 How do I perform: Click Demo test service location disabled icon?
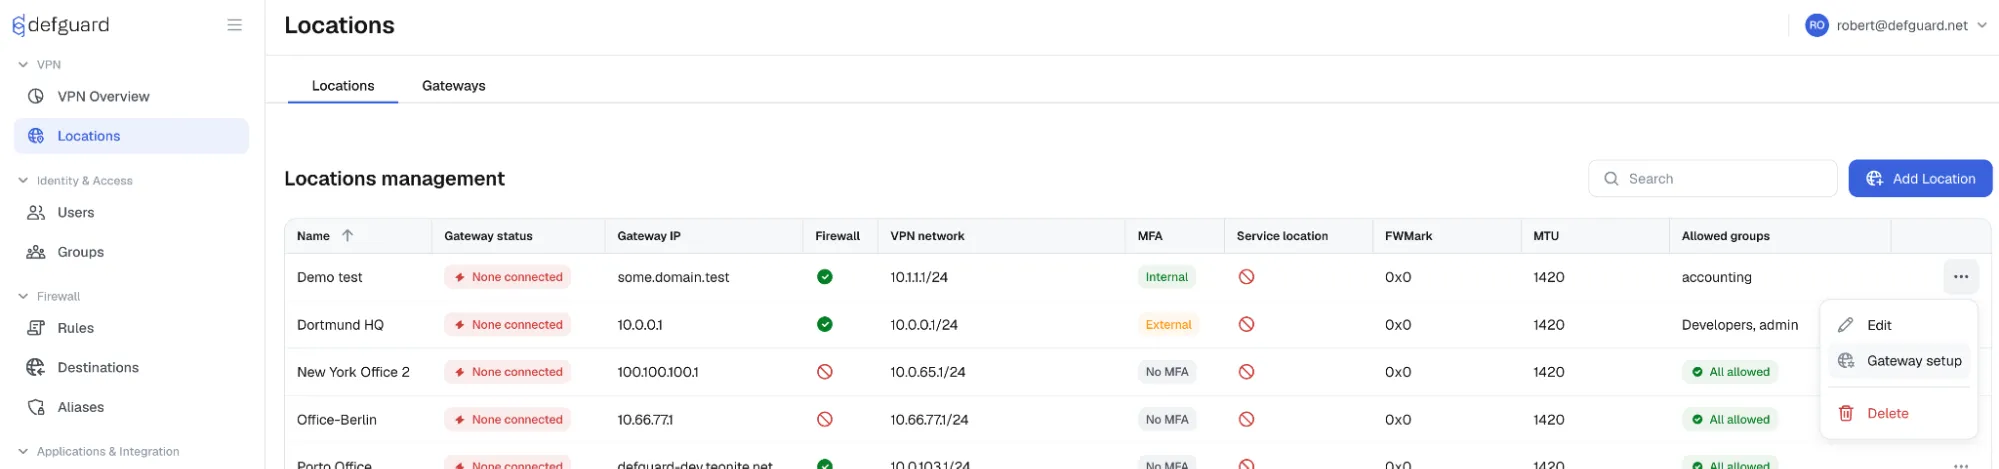1246,277
